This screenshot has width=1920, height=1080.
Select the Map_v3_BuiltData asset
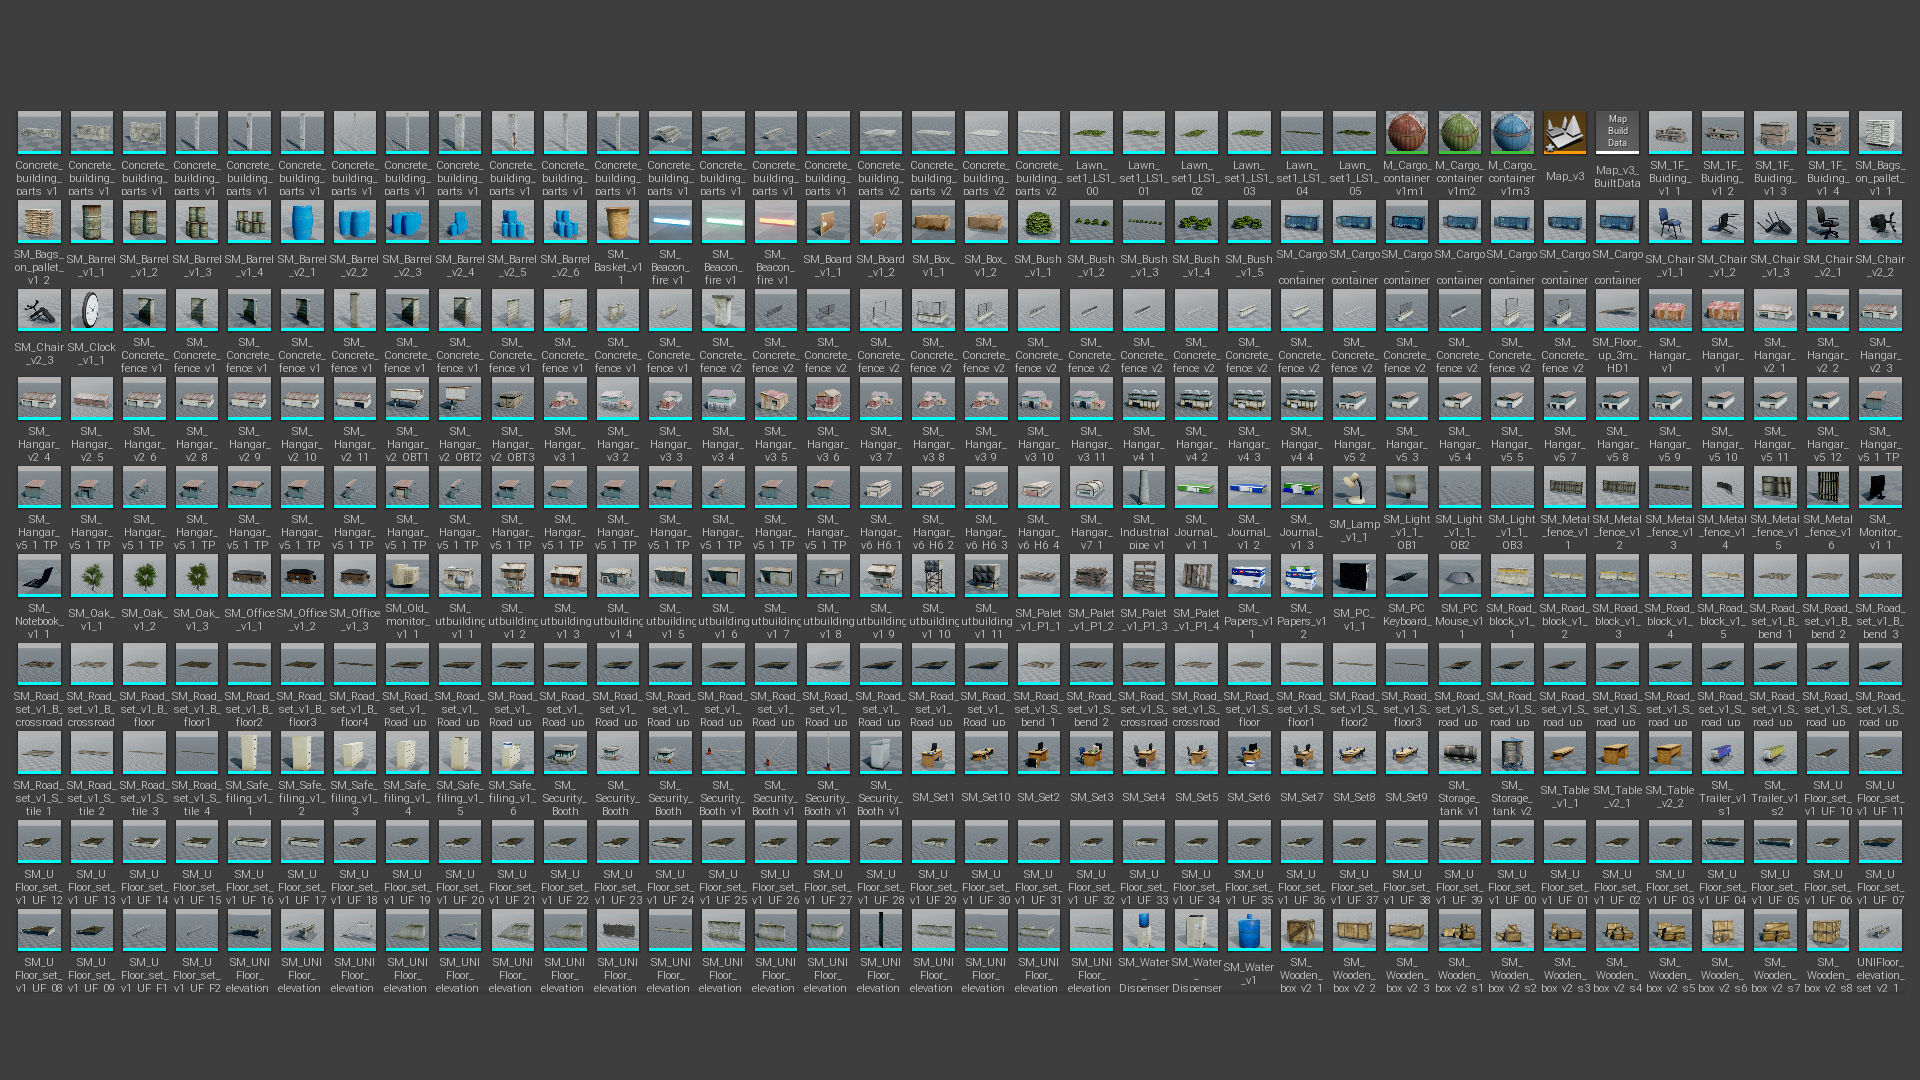coord(1617,133)
